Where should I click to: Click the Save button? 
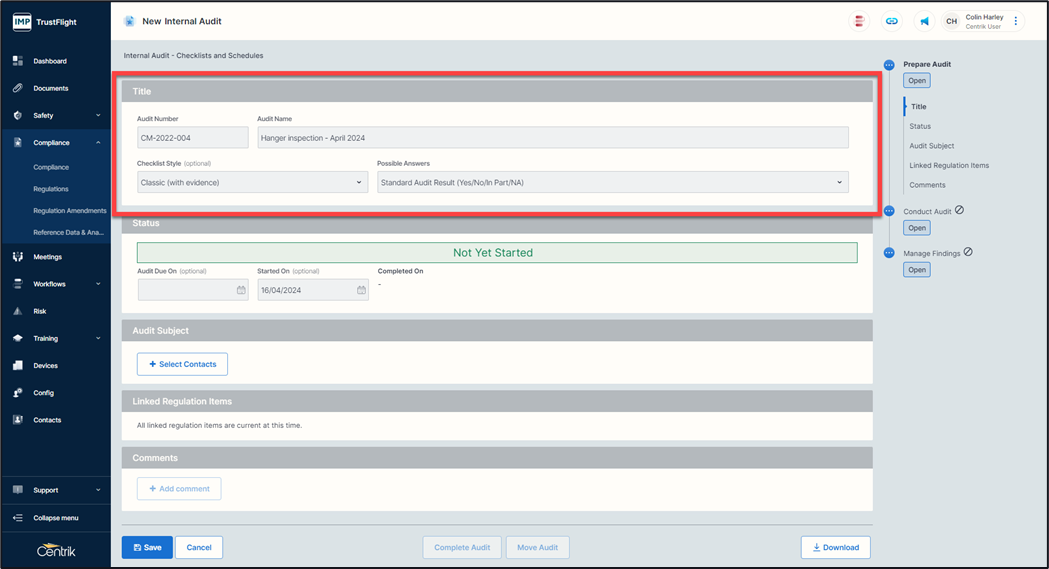coord(146,547)
